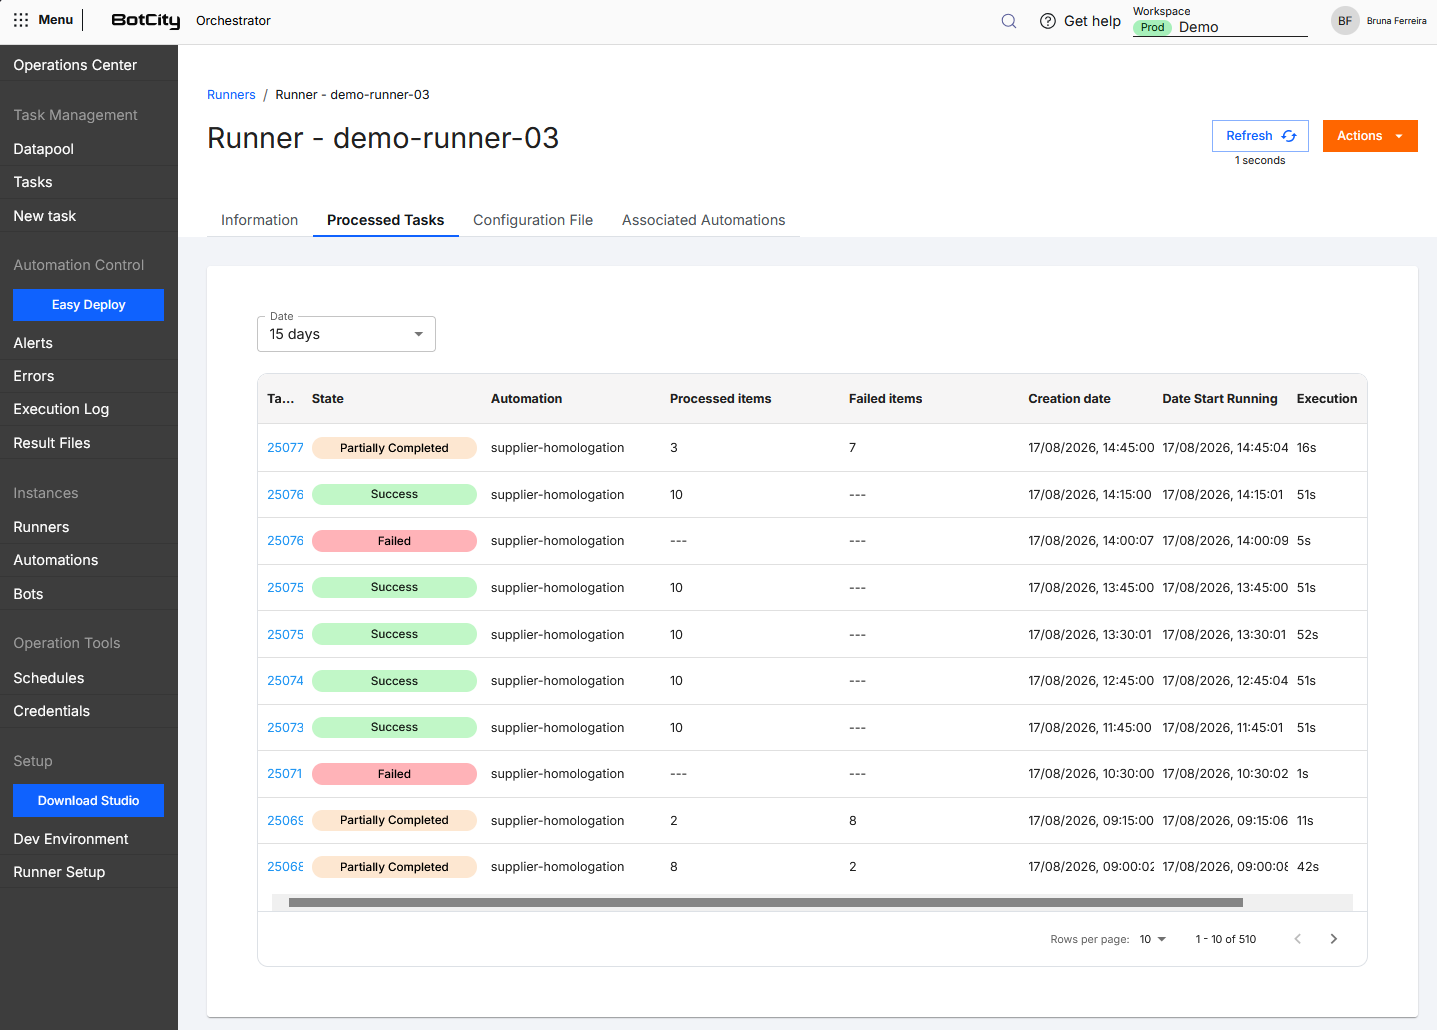Screen dimensions: 1437x1030
Task: Open the search magnifier icon
Action: pyautogui.click(x=1009, y=21)
